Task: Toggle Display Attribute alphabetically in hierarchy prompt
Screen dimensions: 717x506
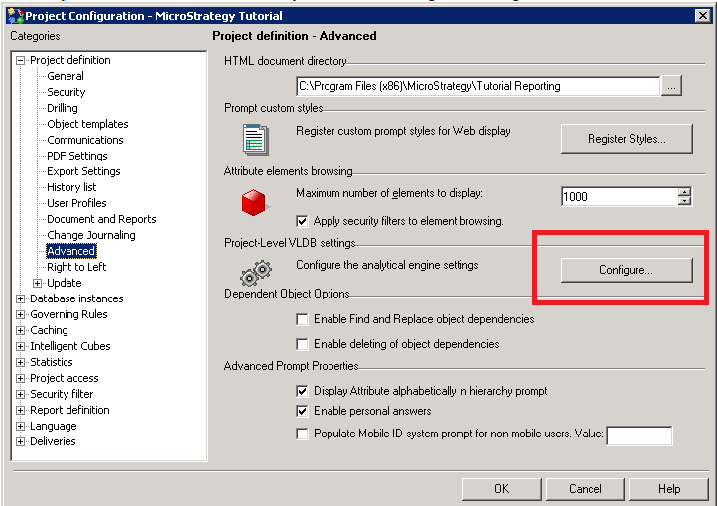Action: click(x=303, y=391)
